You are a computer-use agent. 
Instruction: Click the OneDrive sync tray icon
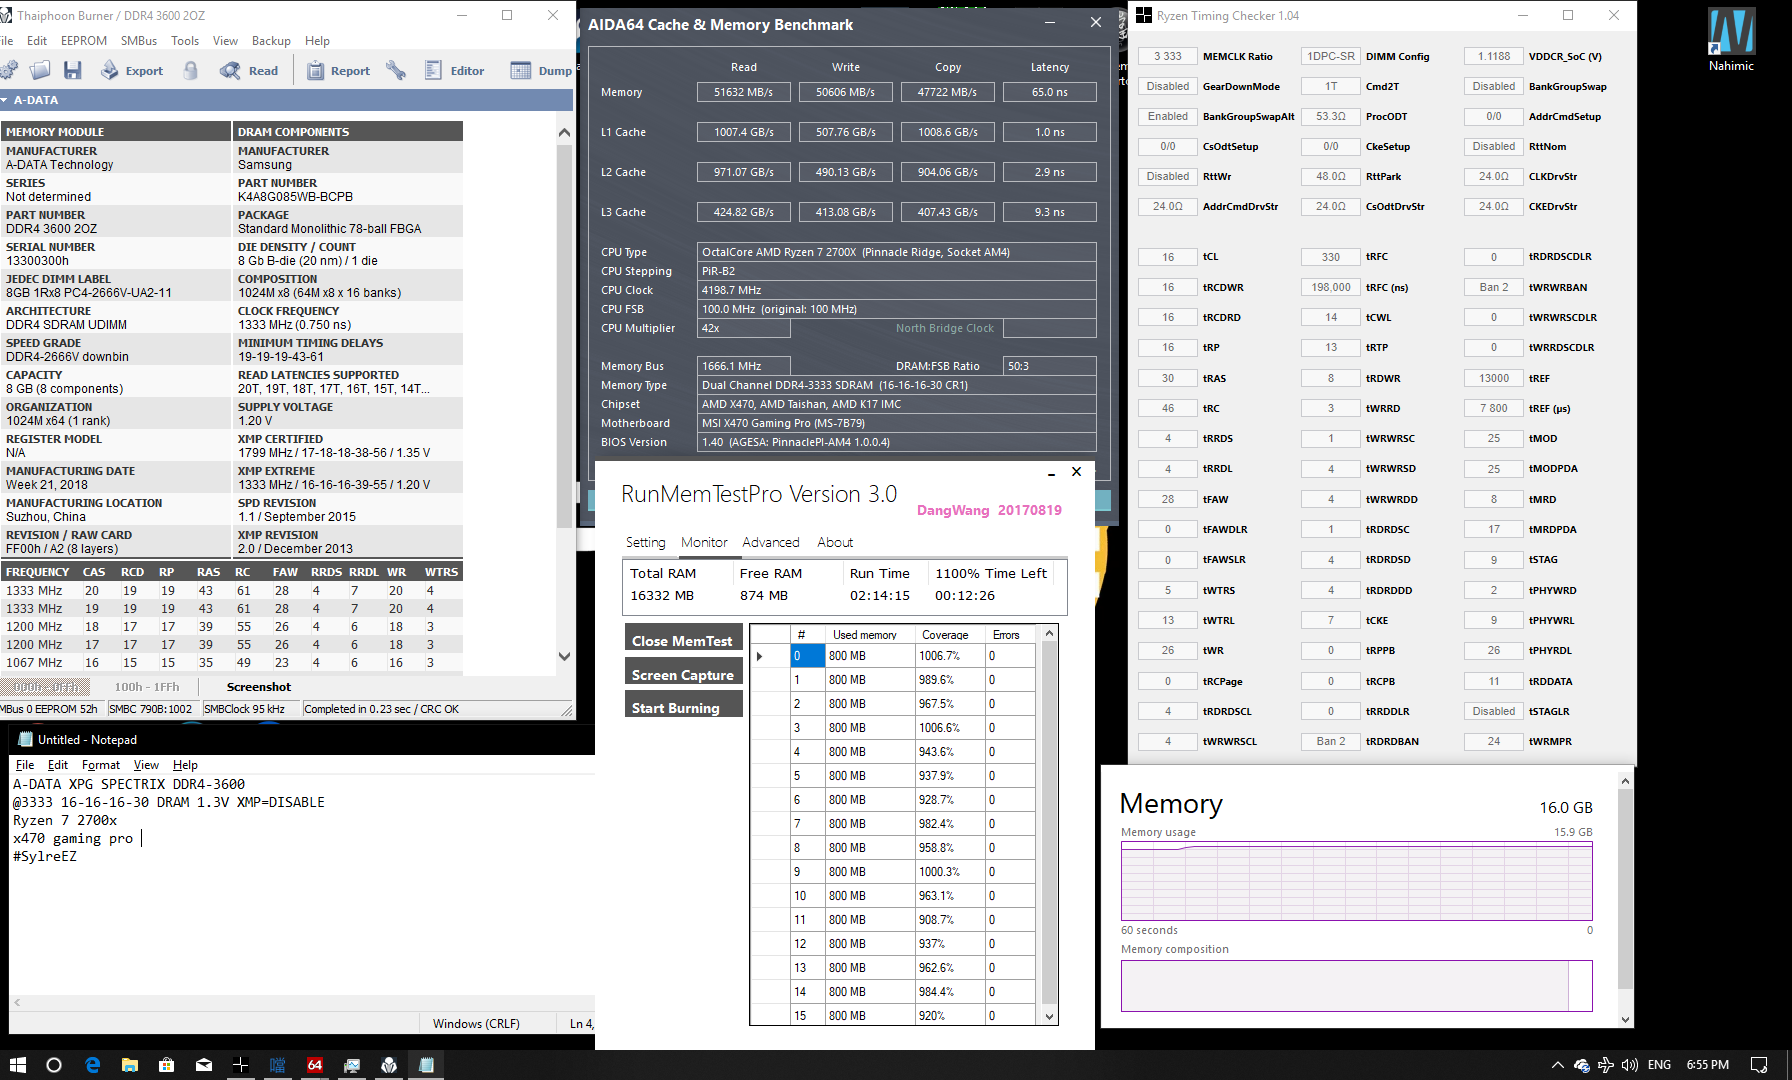pos(1581,1065)
